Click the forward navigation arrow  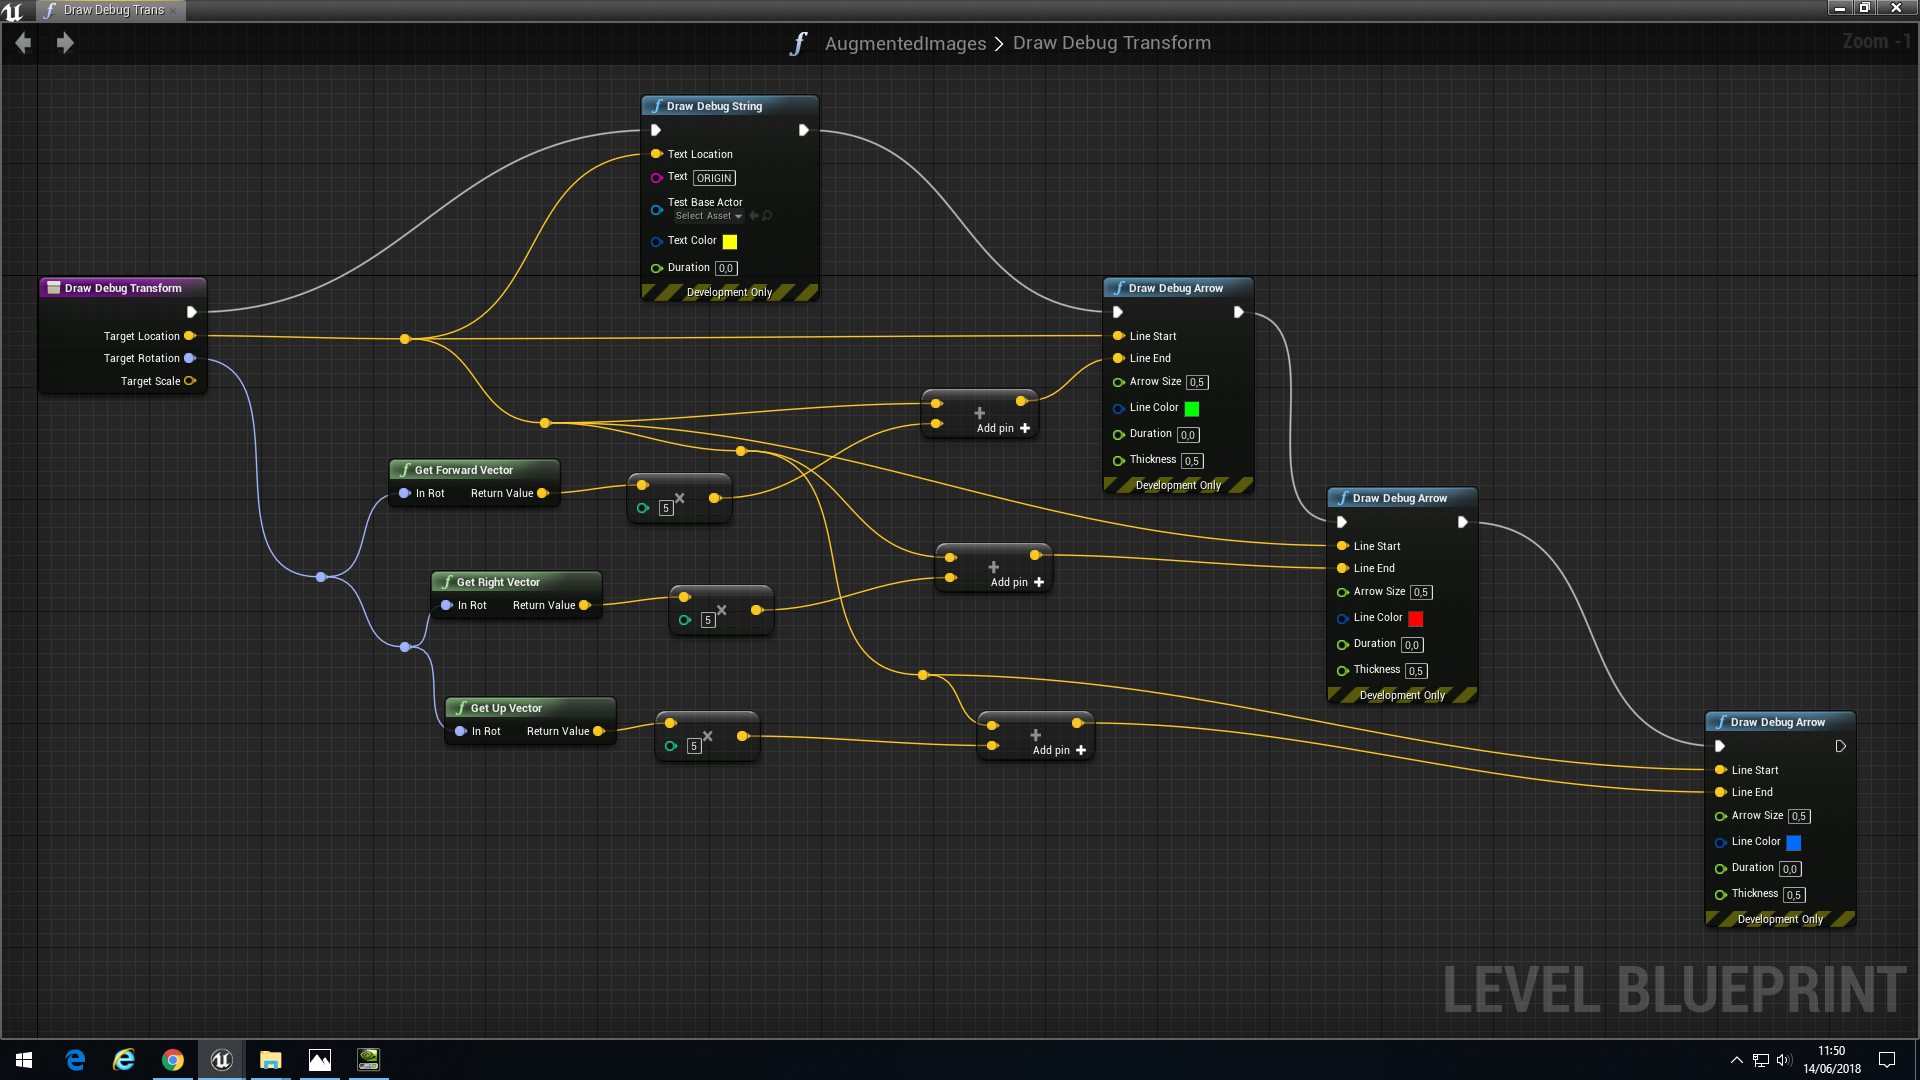click(65, 43)
